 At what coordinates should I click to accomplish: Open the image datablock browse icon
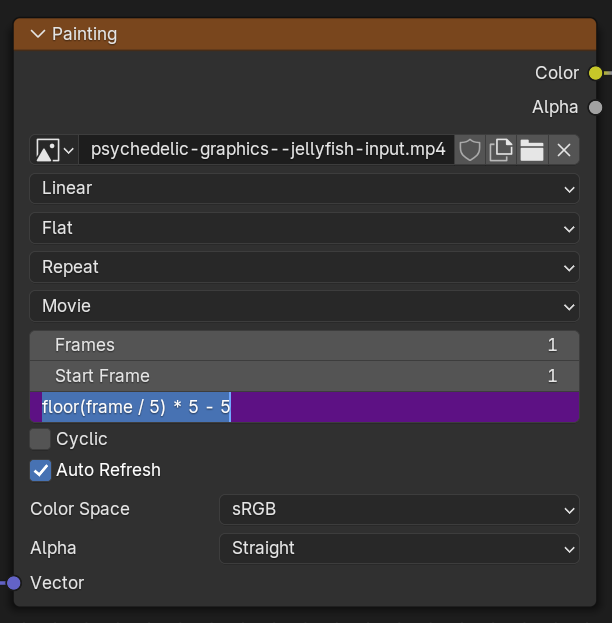[54, 150]
